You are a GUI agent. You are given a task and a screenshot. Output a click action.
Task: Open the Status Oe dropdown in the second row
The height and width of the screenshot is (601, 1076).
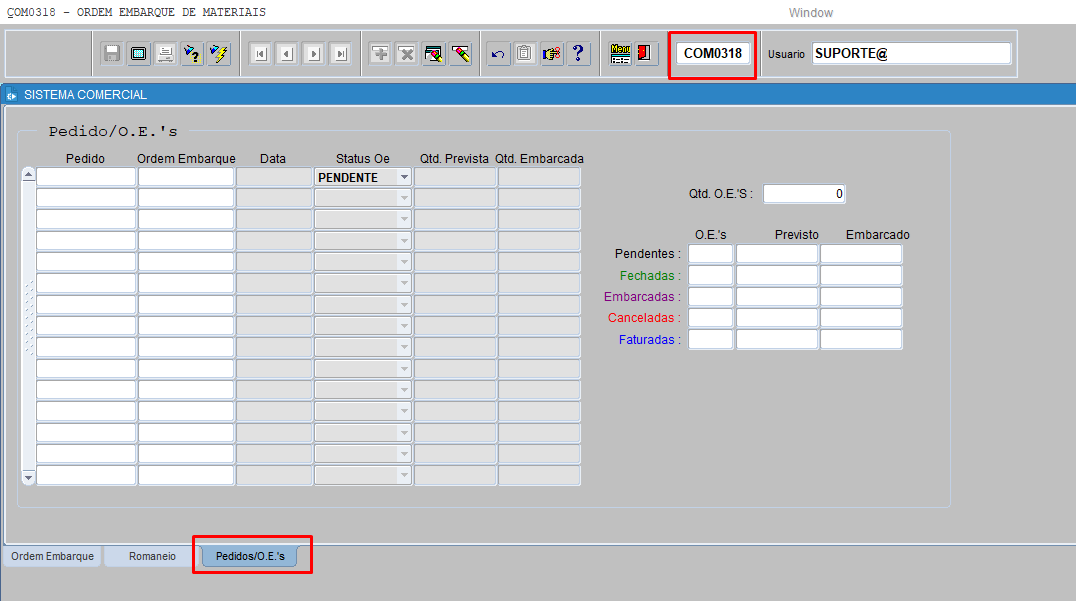[404, 198]
